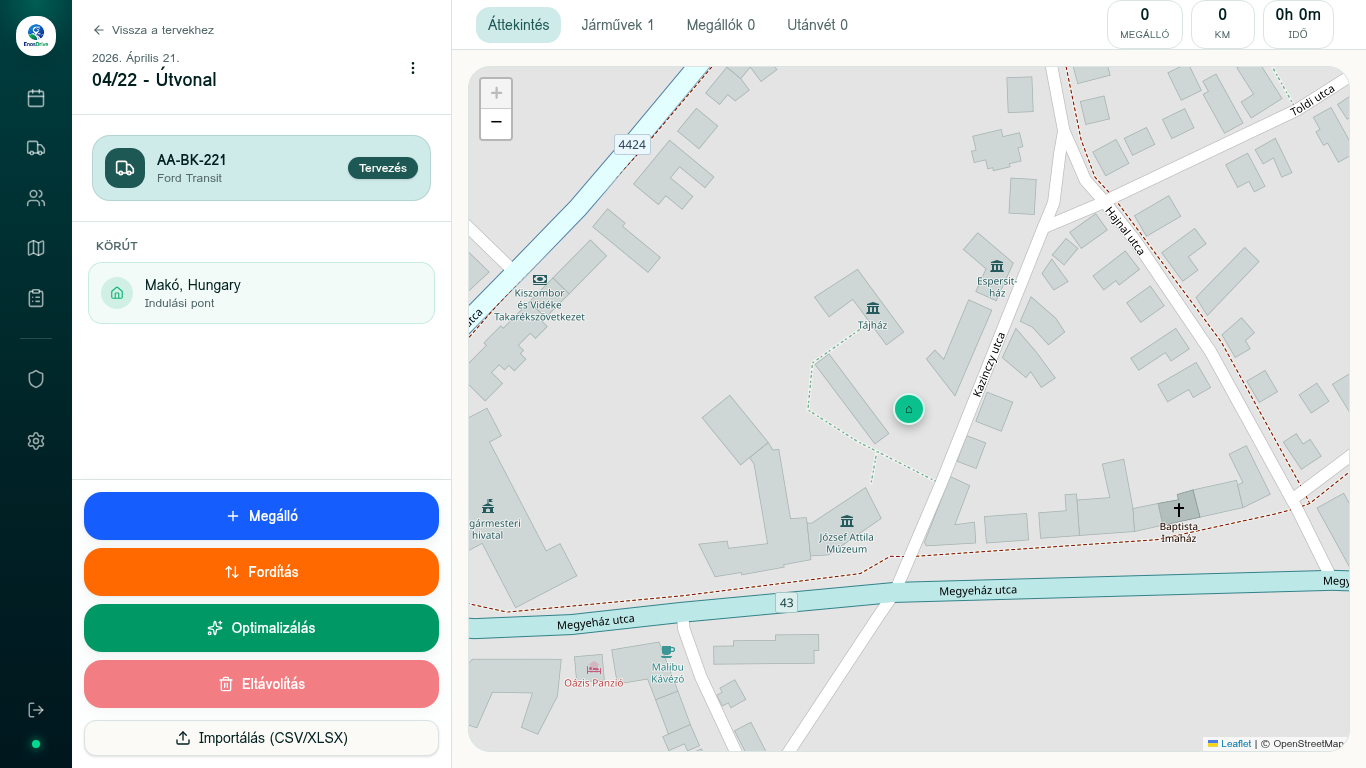
Task: Zoom in on the map
Action: coord(496,94)
